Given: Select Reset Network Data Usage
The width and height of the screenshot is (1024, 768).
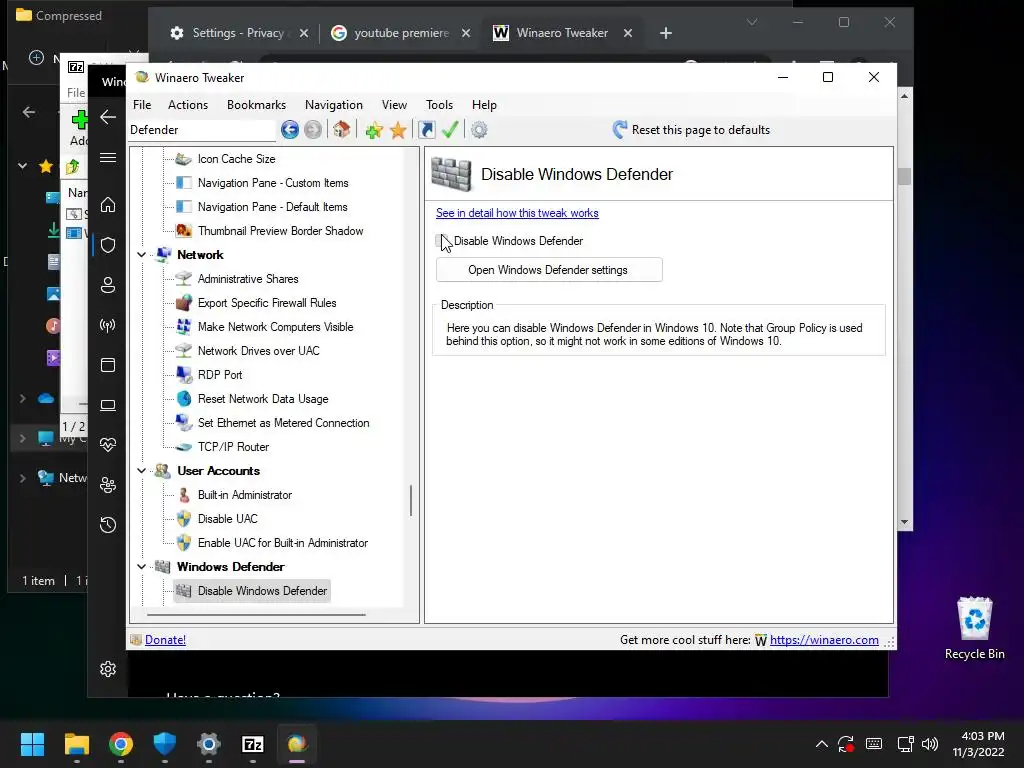Looking at the screenshot, I should (x=263, y=399).
